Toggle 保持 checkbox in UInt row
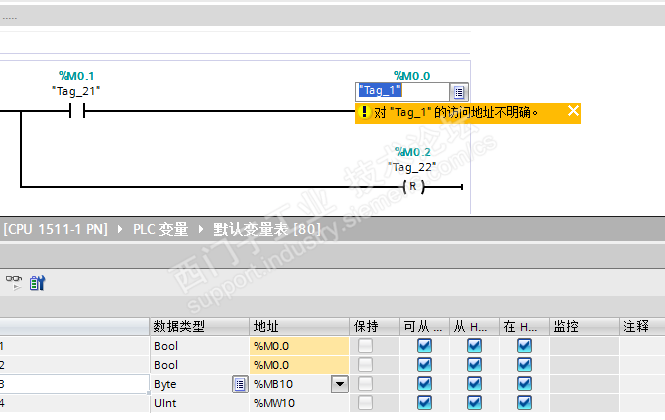Screen dimensions: 665x420 (365, 403)
